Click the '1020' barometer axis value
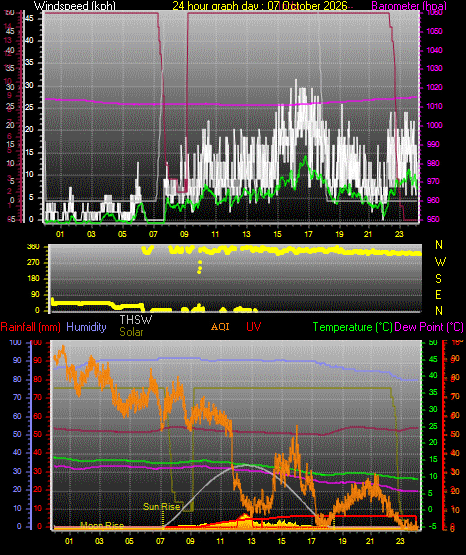 [x=434, y=87]
